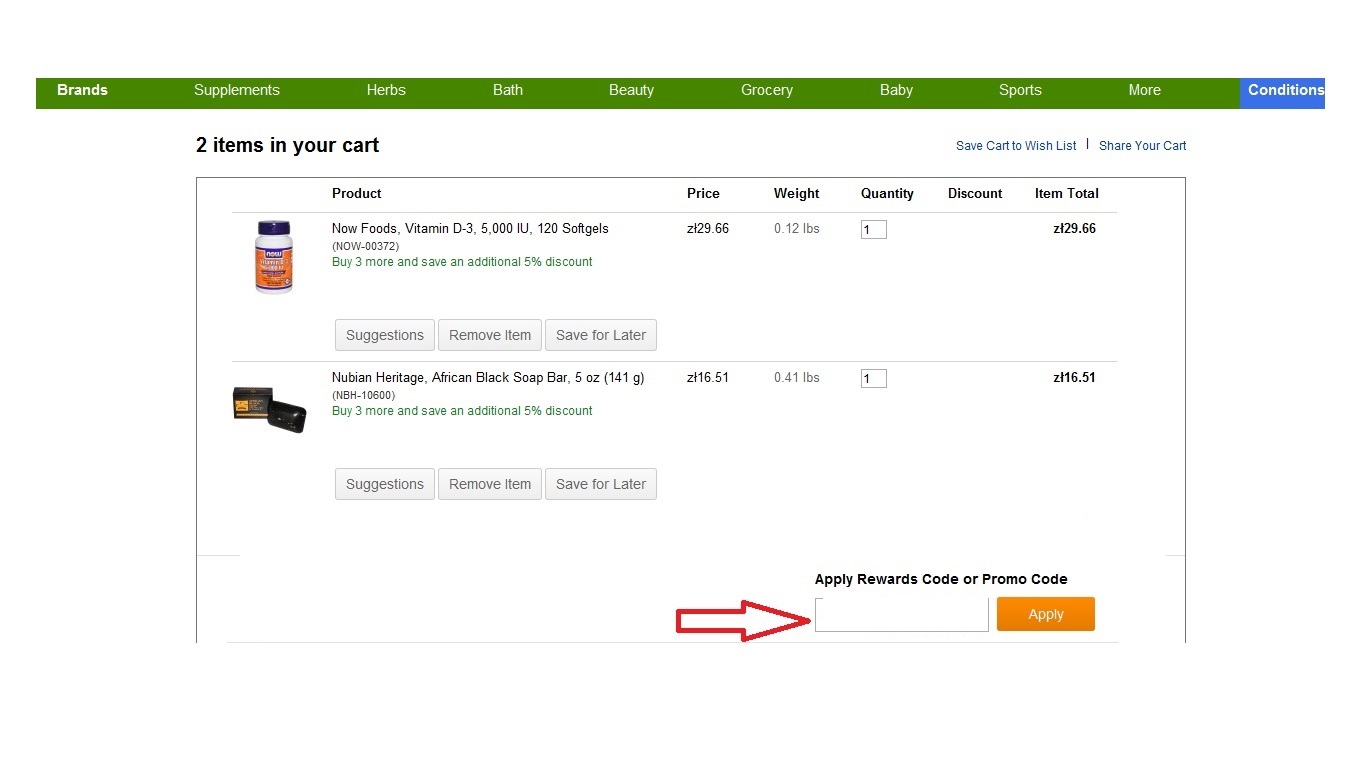Click the Vitamin D-3 quantity field
This screenshot has width=1366, height=768.
pos(873,230)
